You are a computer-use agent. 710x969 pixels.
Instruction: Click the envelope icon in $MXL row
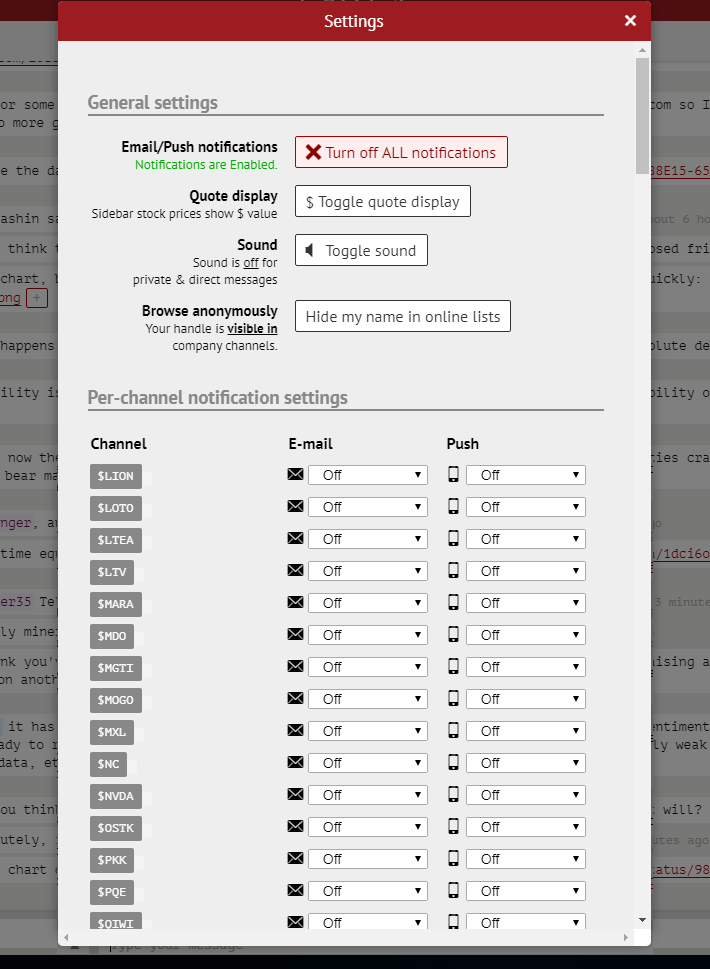click(295, 730)
